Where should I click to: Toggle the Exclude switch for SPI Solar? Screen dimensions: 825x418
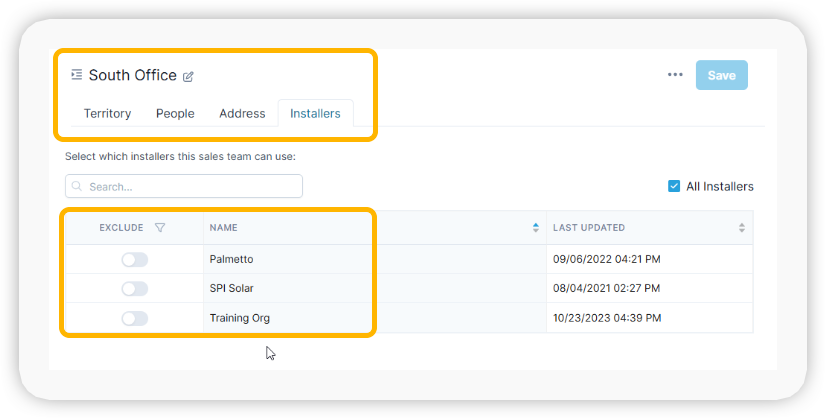coord(135,288)
